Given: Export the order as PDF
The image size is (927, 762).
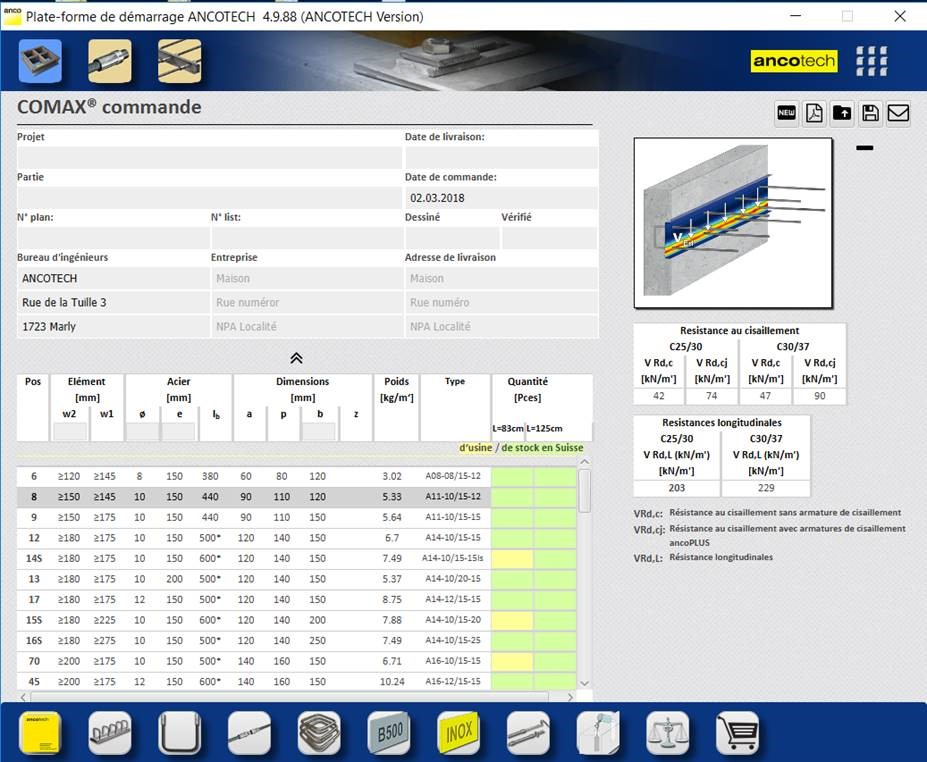Looking at the screenshot, I should (x=815, y=113).
